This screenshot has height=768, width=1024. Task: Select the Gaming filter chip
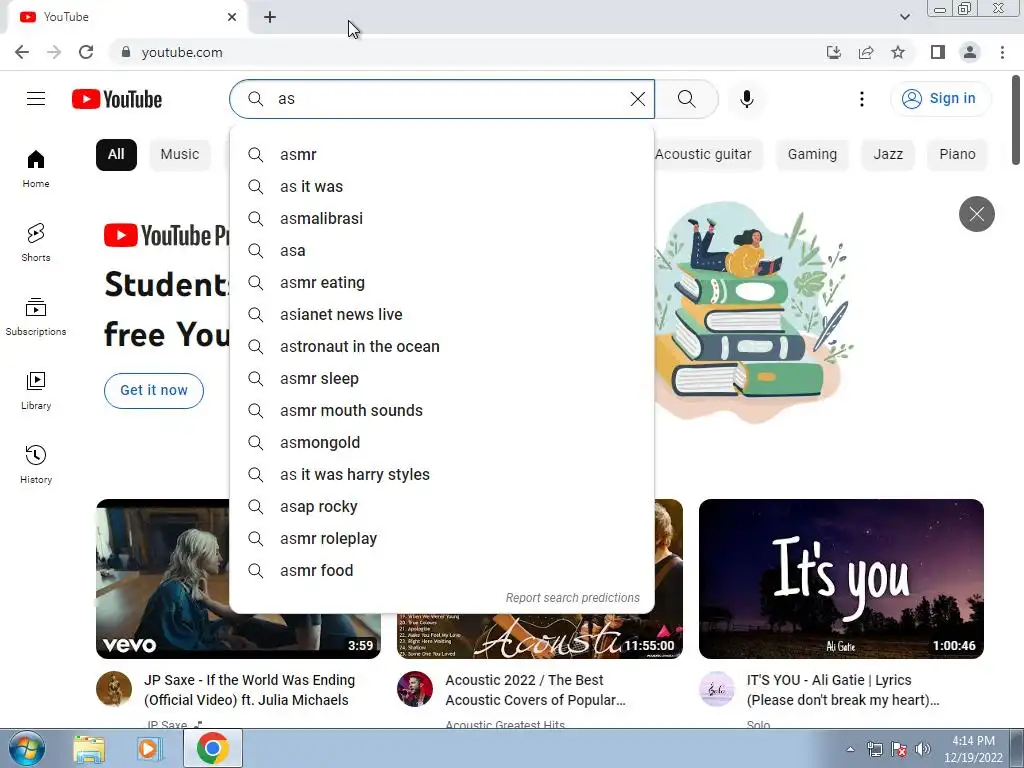pos(812,155)
